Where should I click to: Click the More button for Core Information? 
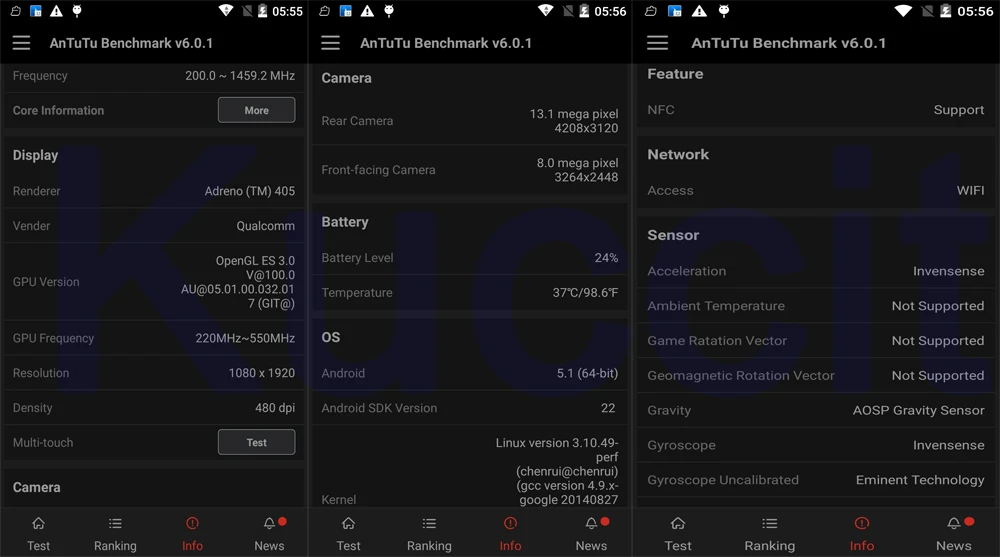[256, 110]
